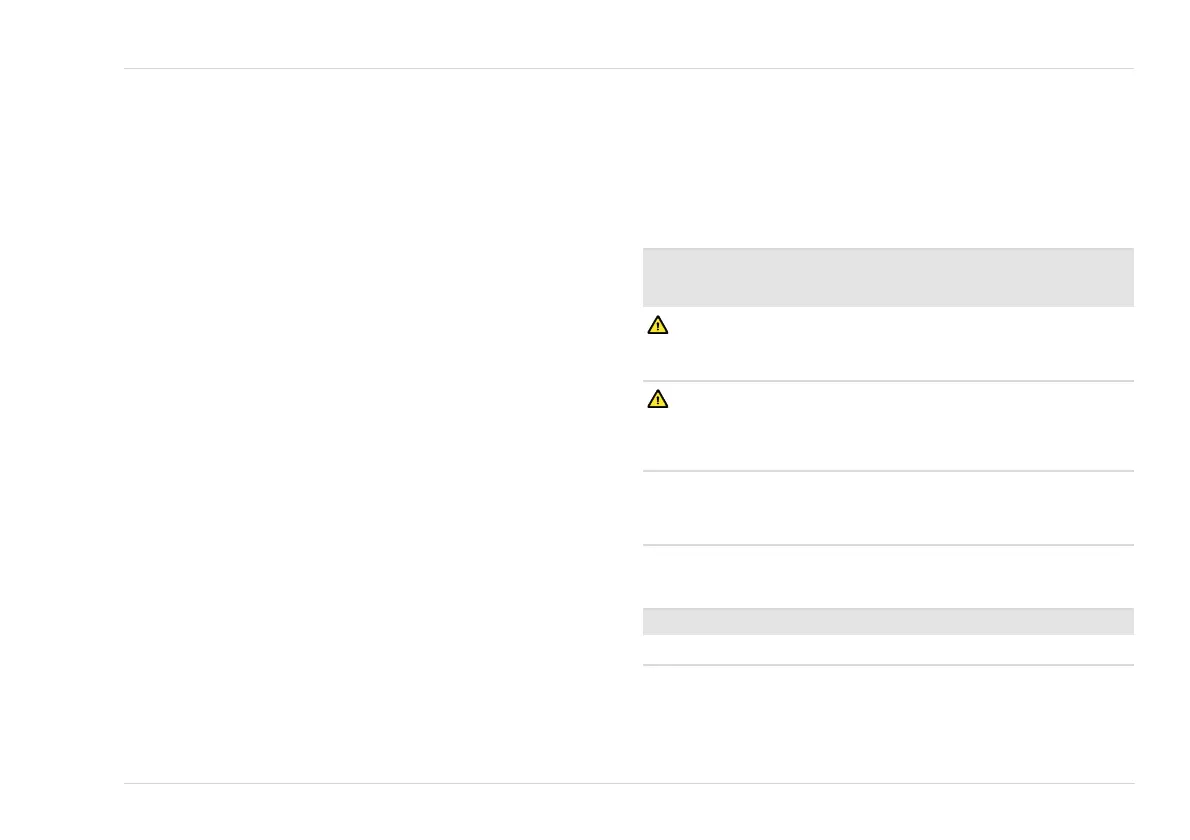Click the horizontal rule at the page top

pos(628,69)
